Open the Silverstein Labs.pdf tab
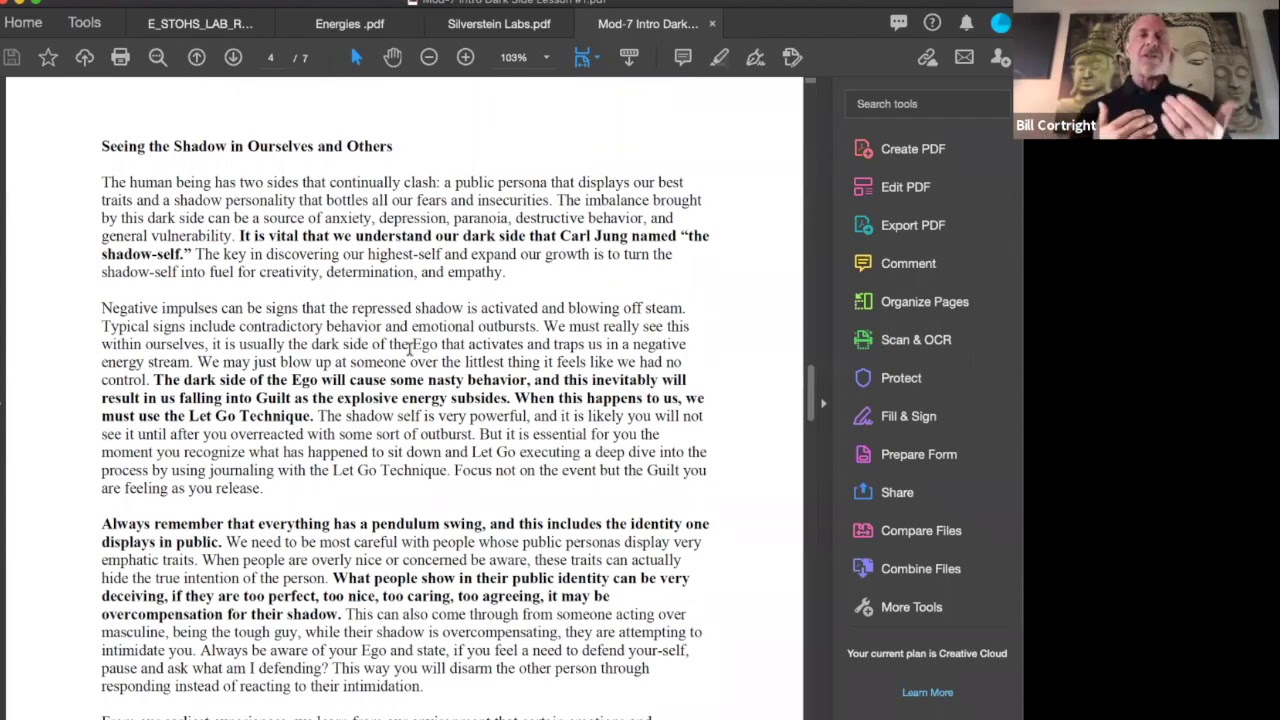Screen dimensions: 1280x720 coord(498,24)
